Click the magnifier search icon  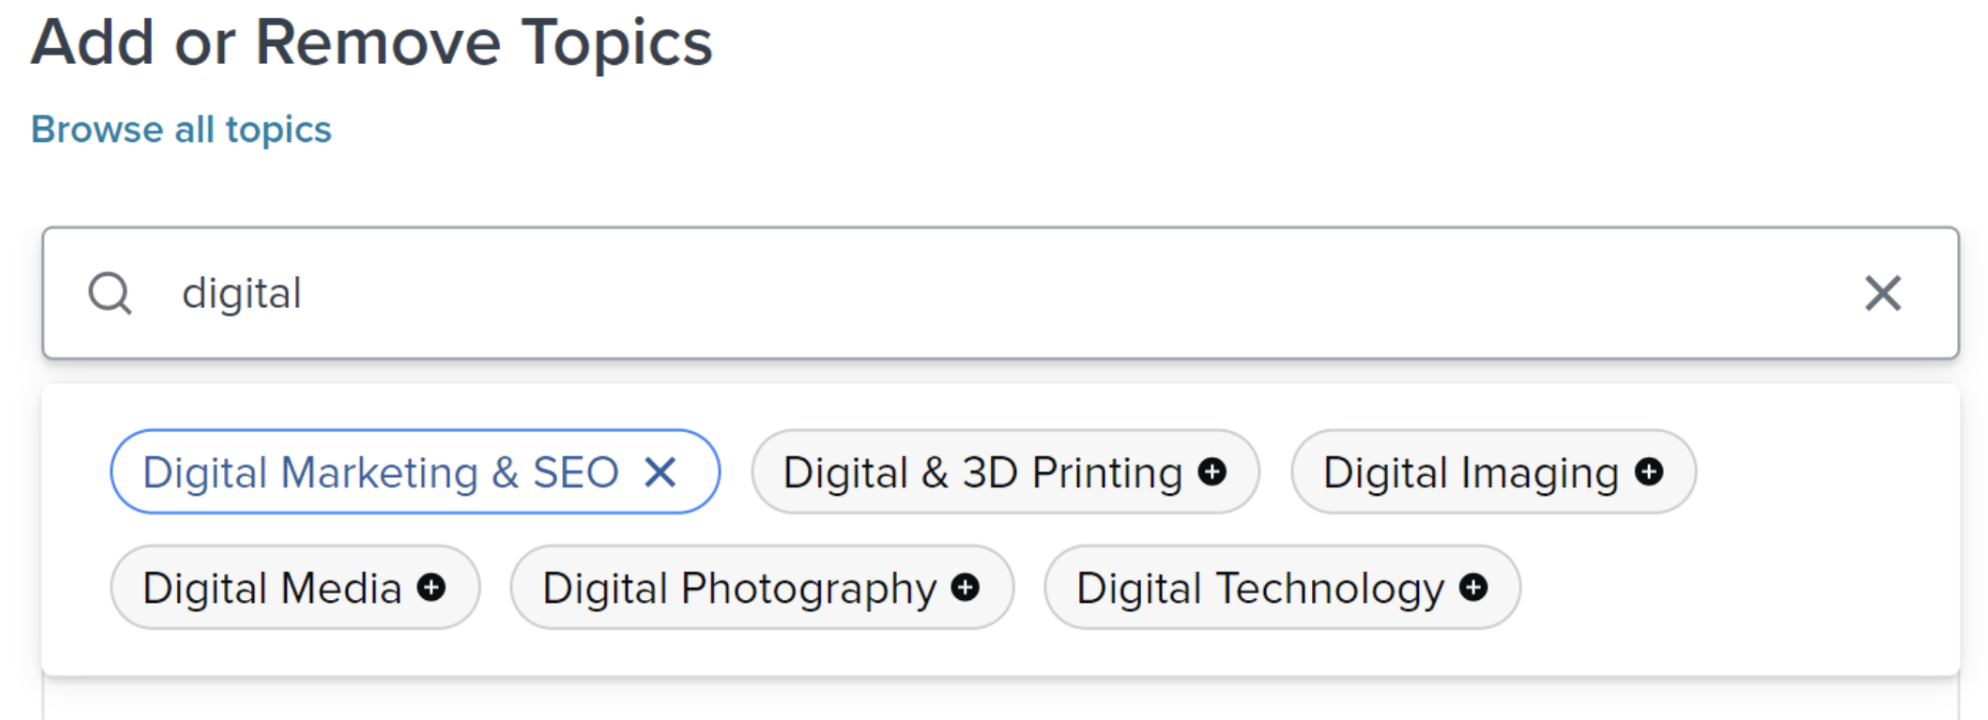coord(110,293)
